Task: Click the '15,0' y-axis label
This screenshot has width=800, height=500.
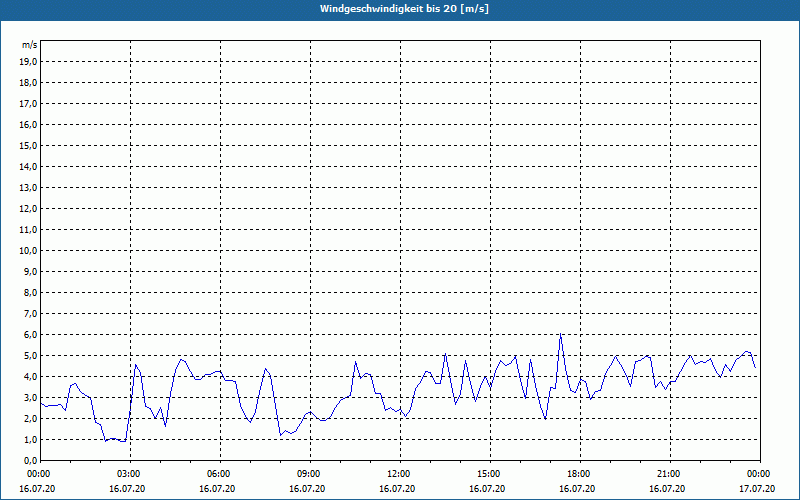Action: point(29,145)
